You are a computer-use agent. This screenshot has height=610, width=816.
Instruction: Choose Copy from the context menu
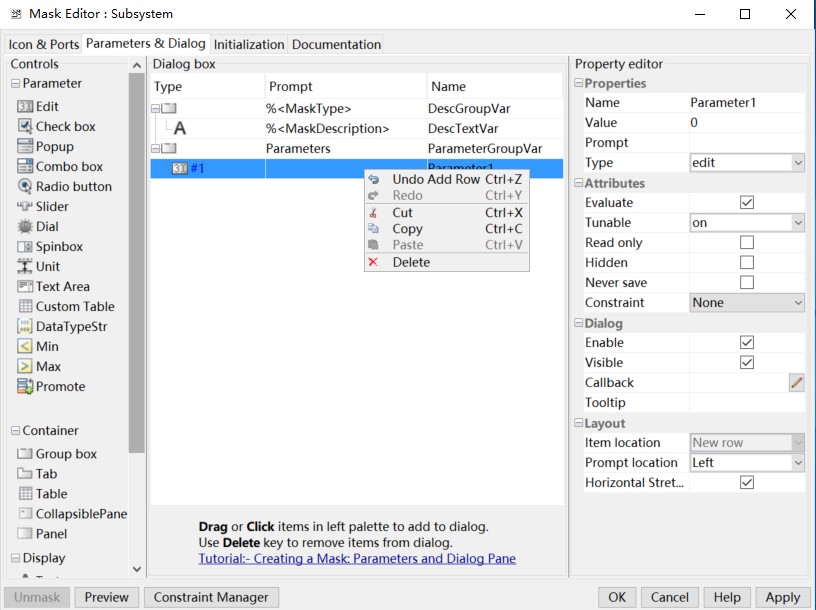pos(447,228)
